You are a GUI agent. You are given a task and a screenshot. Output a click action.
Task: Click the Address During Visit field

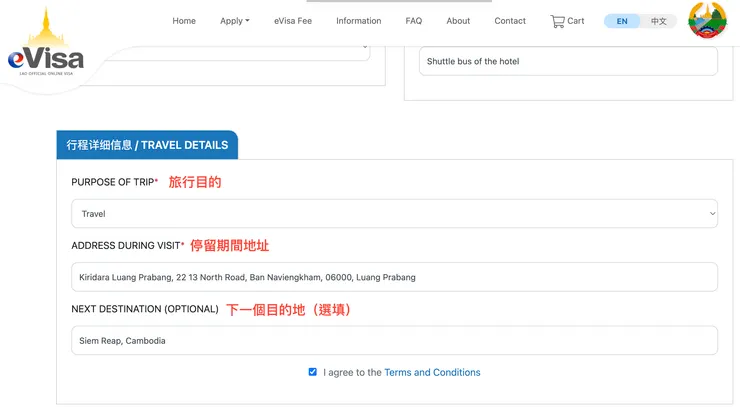pyautogui.click(x=395, y=277)
